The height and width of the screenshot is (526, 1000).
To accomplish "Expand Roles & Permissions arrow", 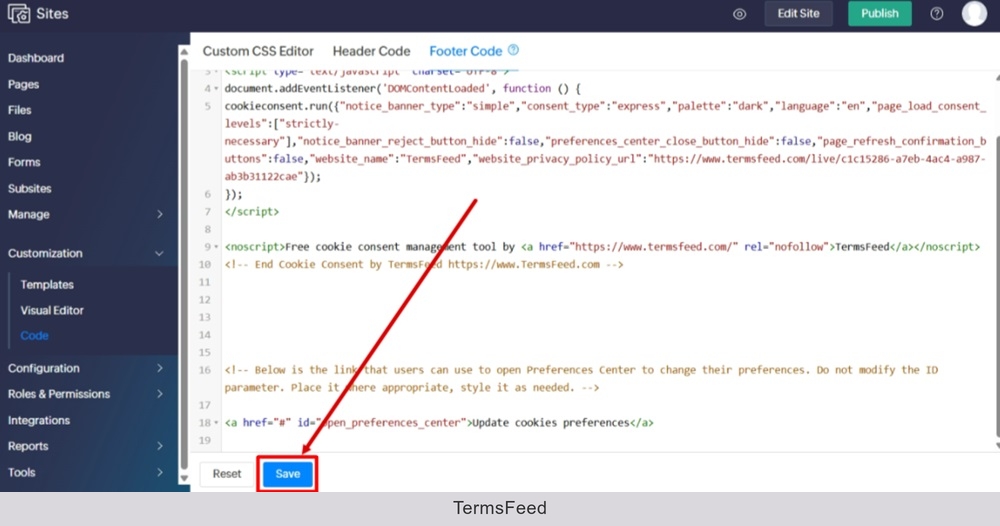I will [160, 394].
